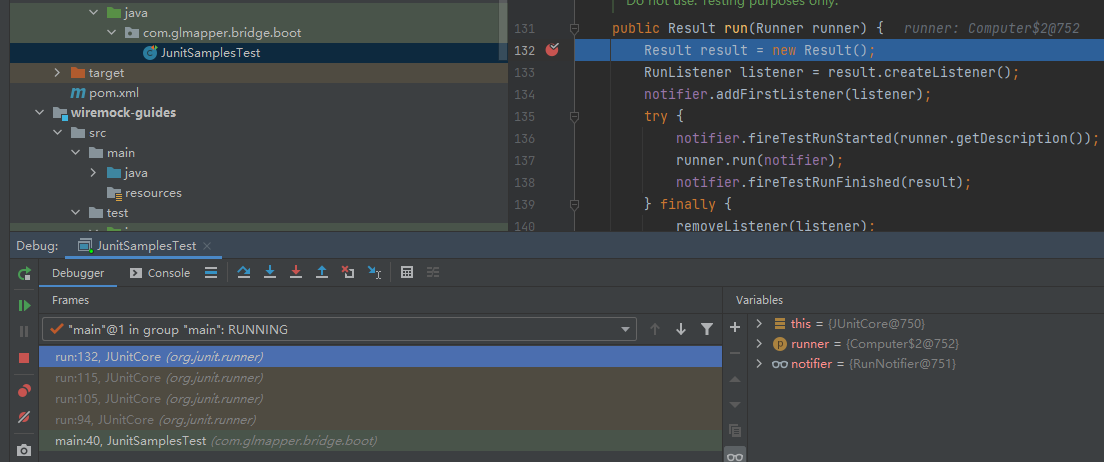The width and height of the screenshot is (1104, 462).
Task: Open thread selector dropdown "main"@1
Action: pos(339,330)
